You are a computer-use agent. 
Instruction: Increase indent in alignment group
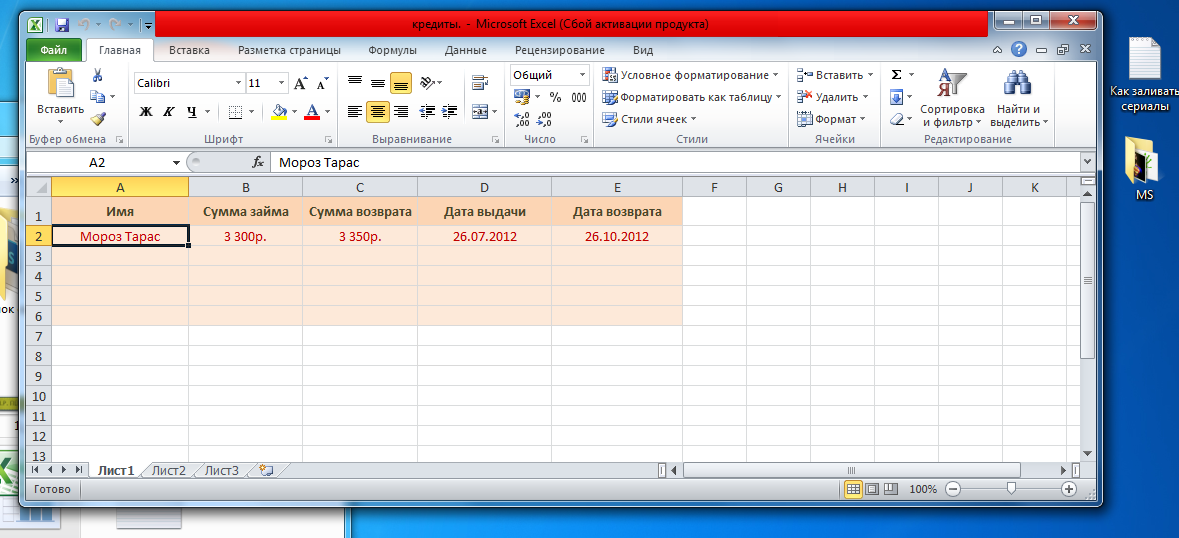(x=450, y=112)
